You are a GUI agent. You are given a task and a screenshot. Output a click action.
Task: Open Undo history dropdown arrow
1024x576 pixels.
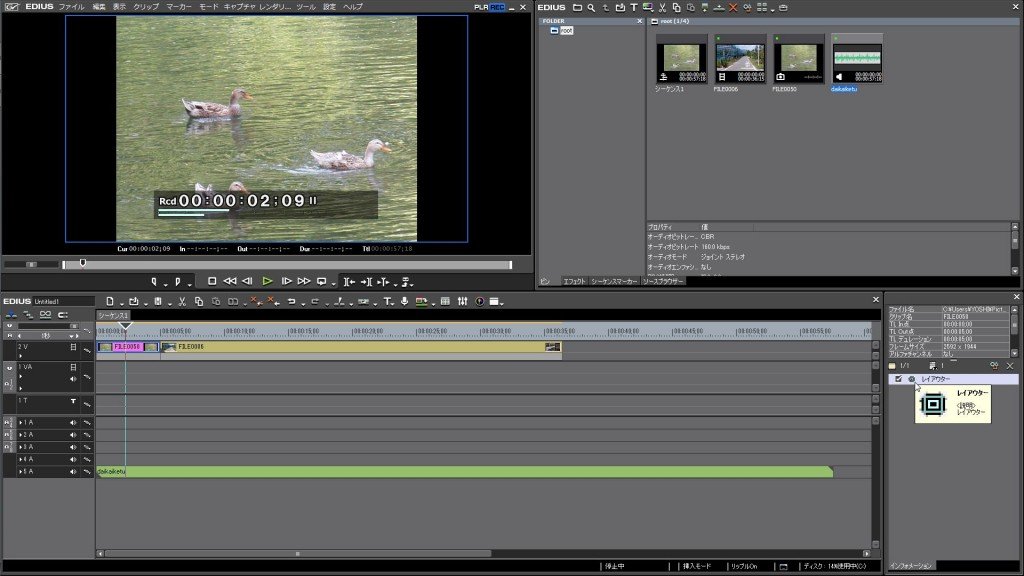tap(302, 303)
